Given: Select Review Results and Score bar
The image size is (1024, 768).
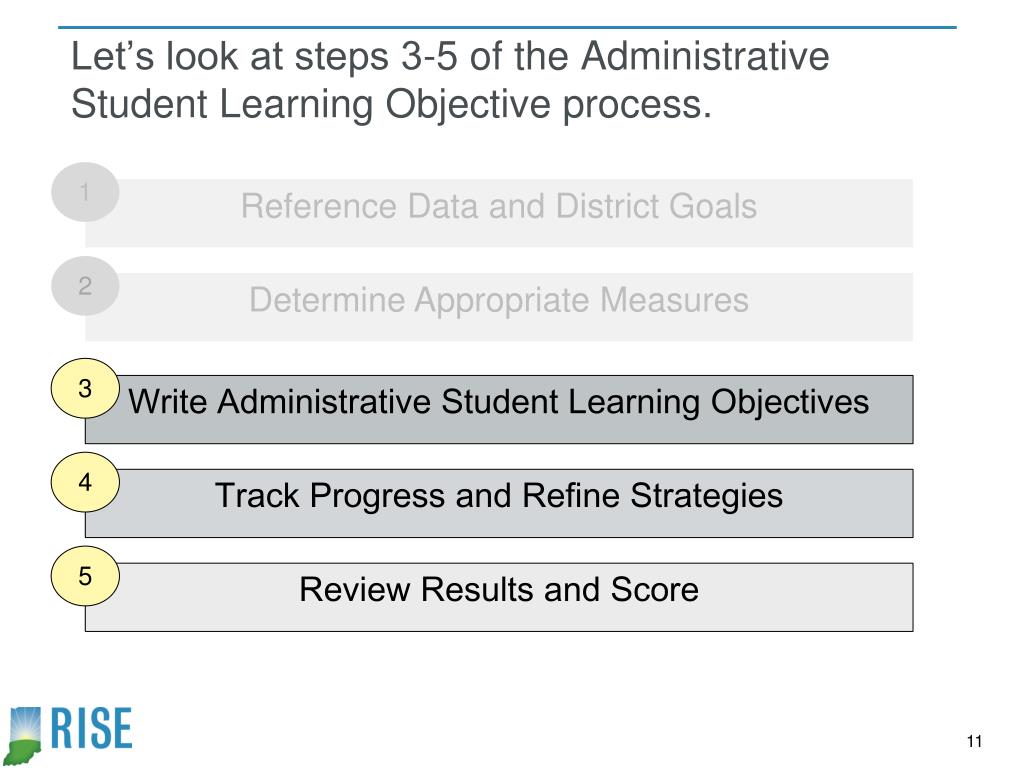Looking at the screenshot, I should pos(499,597).
